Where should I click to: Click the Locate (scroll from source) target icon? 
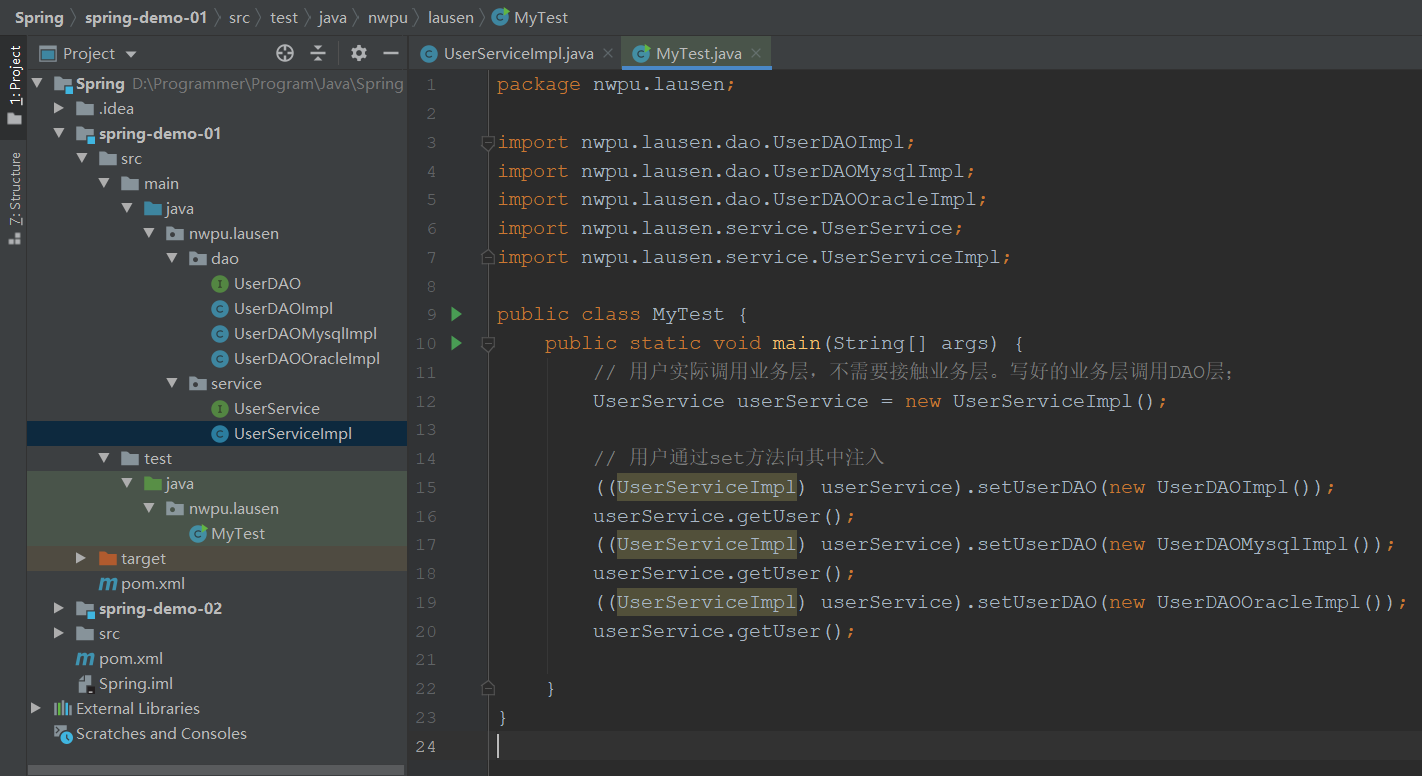285,53
